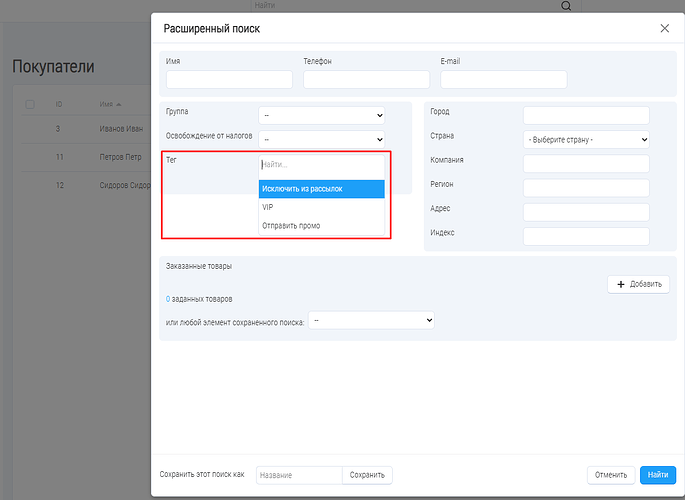Expand the saved search element dropdown
The height and width of the screenshot is (500, 685).
pos(371,320)
